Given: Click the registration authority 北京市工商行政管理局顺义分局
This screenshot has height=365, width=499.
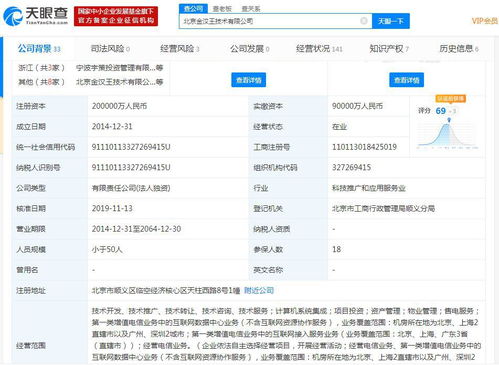Looking at the screenshot, I should 383,208.
